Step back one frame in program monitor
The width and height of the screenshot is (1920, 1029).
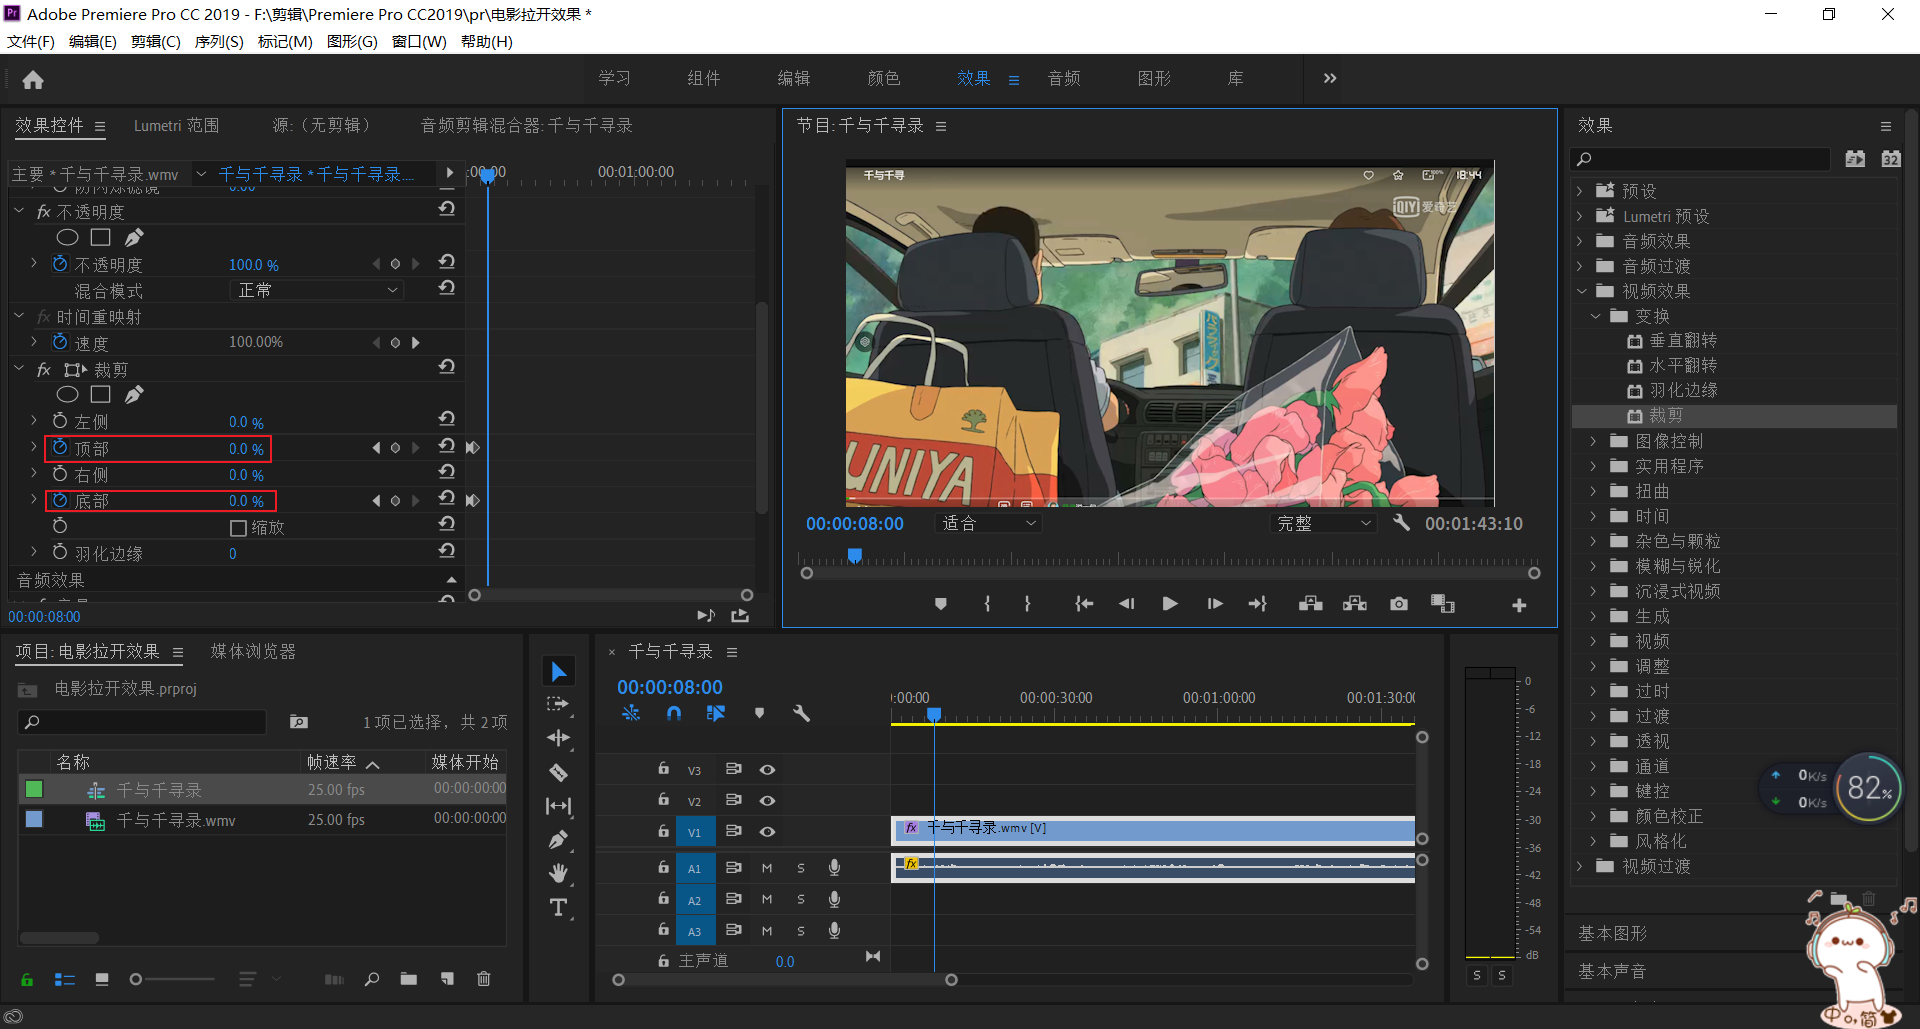click(x=1126, y=604)
